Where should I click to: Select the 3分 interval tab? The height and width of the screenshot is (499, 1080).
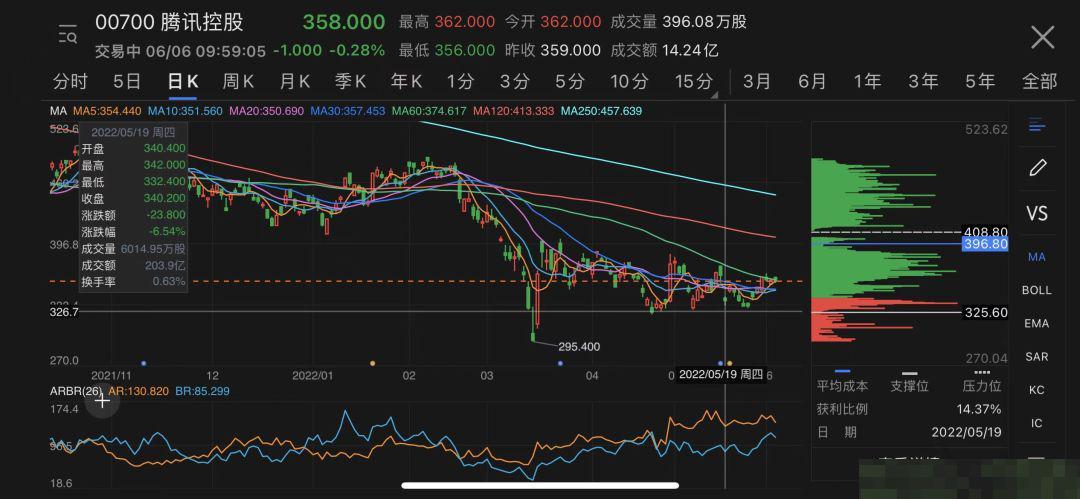coord(515,82)
